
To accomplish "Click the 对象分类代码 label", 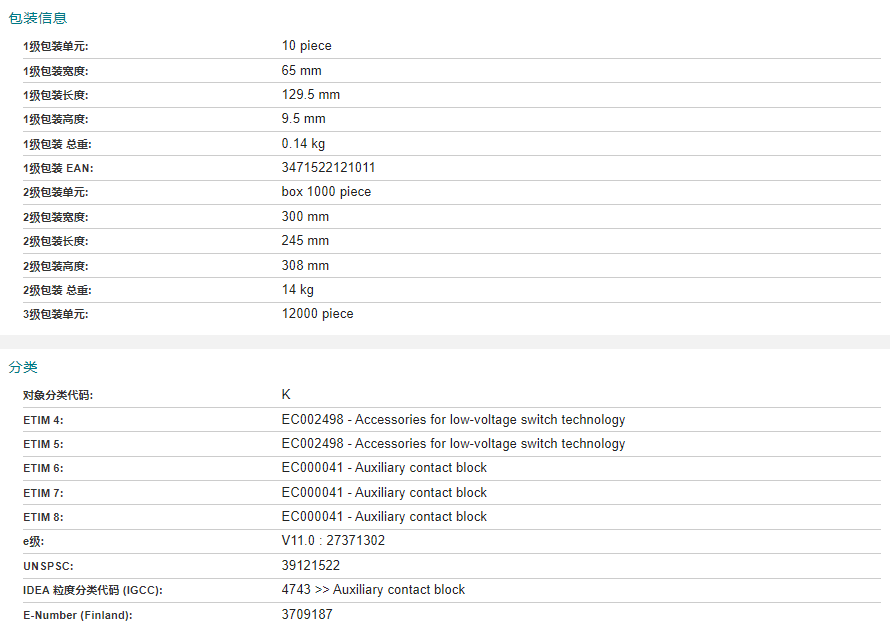I will click(x=58, y=396).
